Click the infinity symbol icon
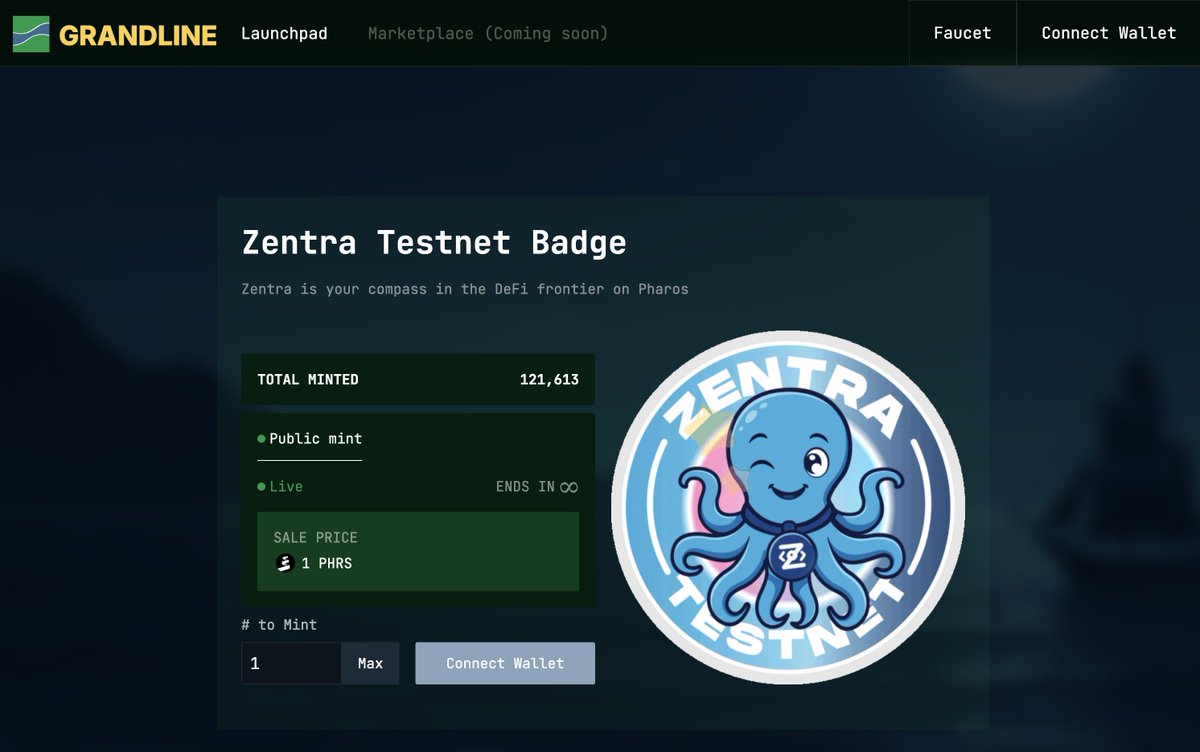Viewport: 1200px width, 752px height. [569, 487]
